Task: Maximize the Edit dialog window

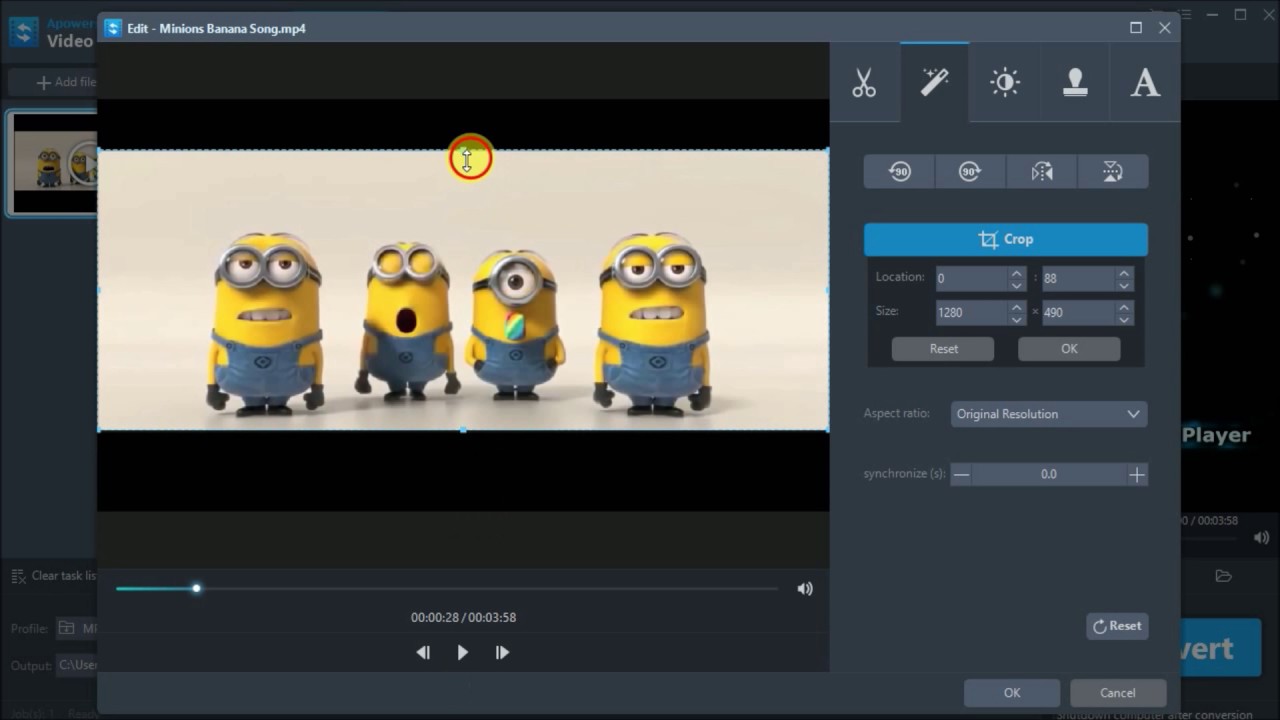Action: click(1136, 28)
